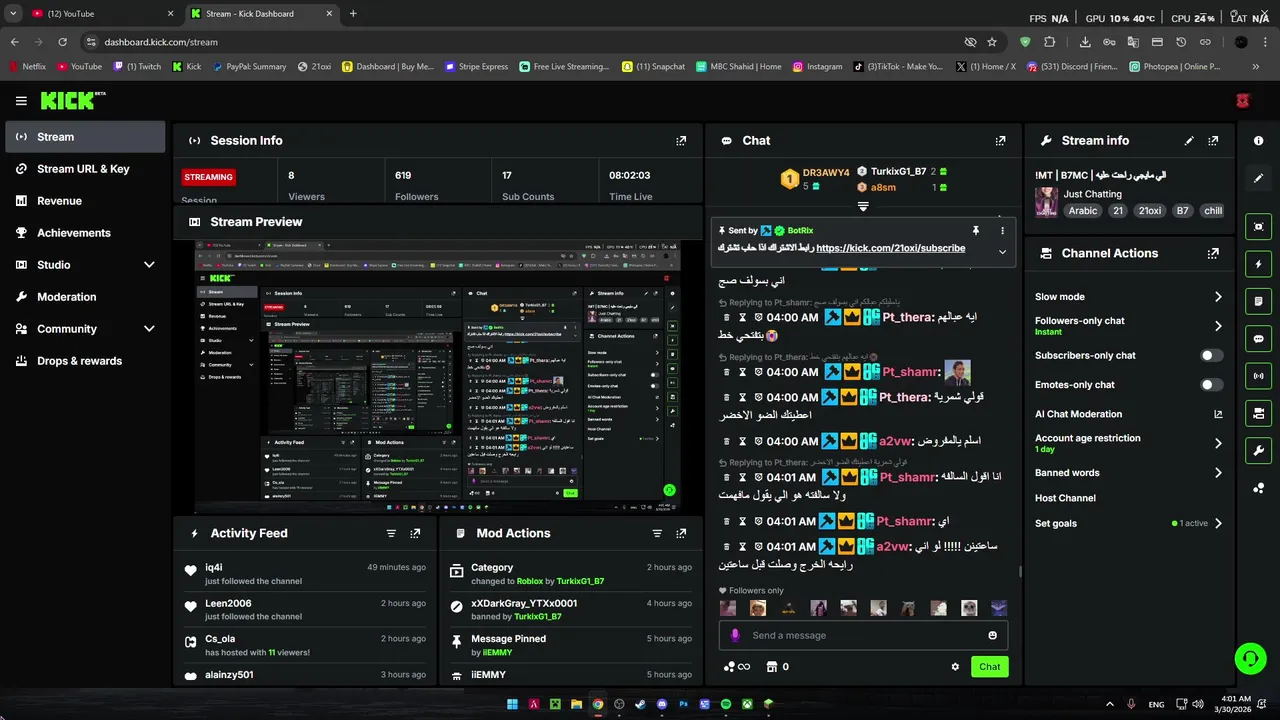Expand Slow mode options
This screenshot has height=720, width=1280.
(1217, 297)
